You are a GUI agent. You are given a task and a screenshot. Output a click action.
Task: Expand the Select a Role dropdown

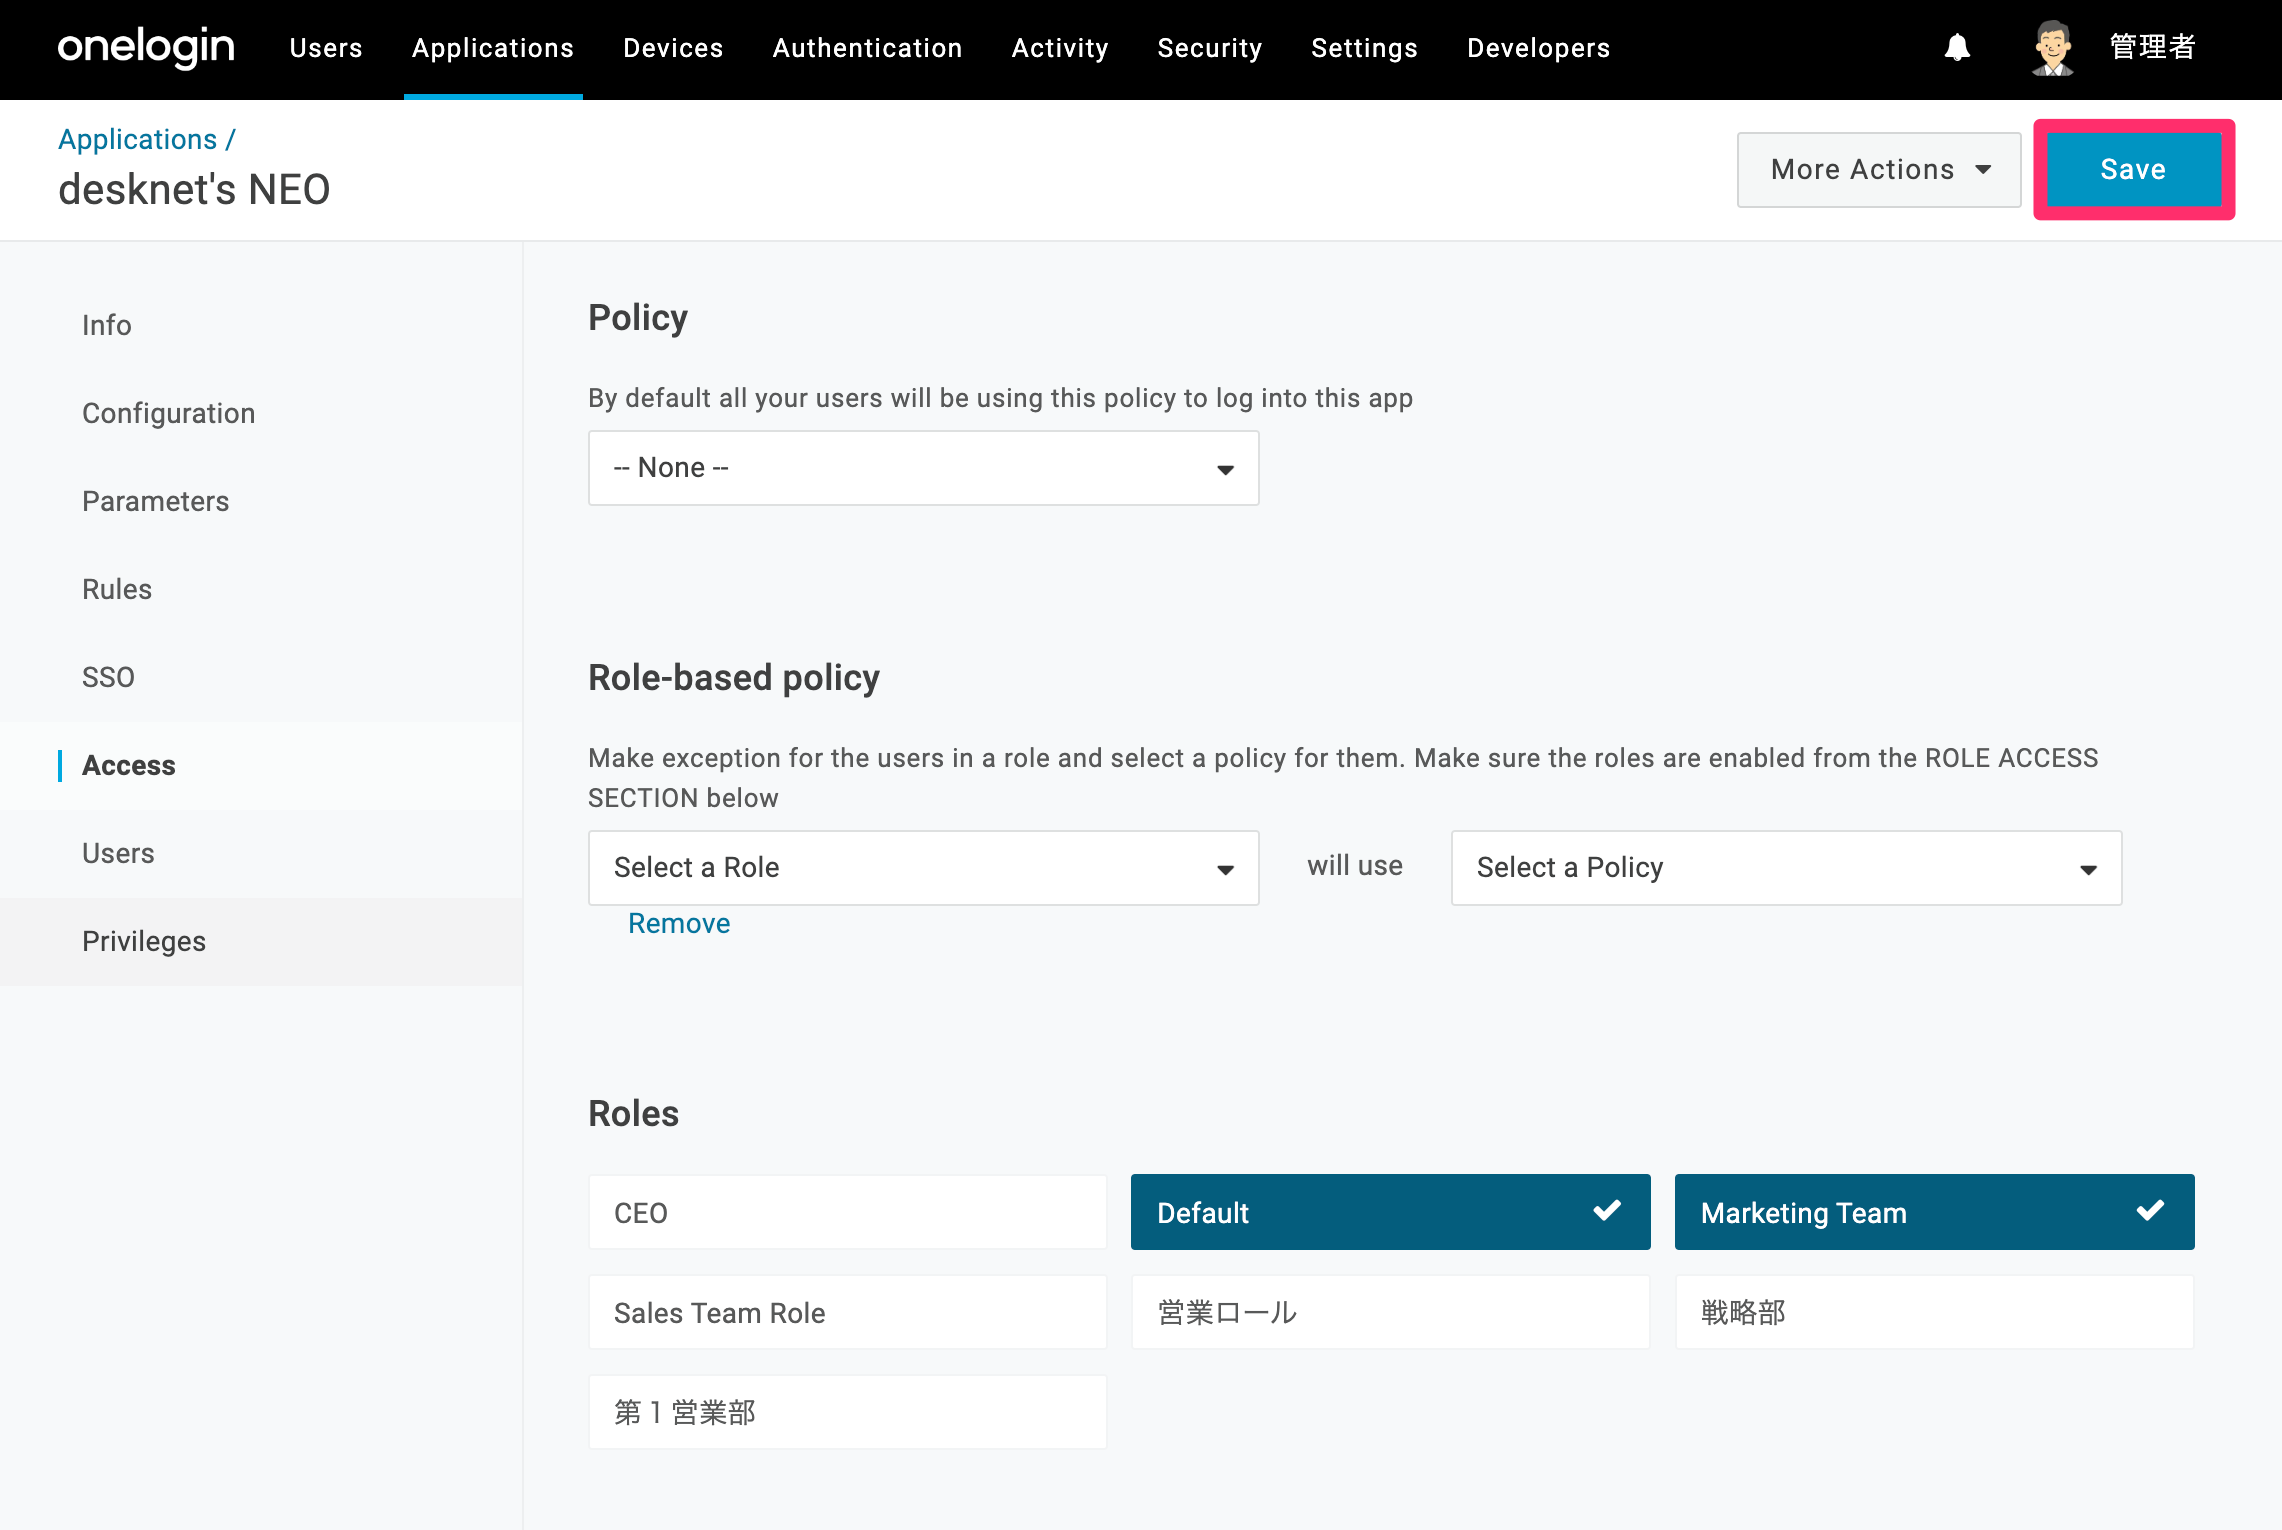pos(923,868)
